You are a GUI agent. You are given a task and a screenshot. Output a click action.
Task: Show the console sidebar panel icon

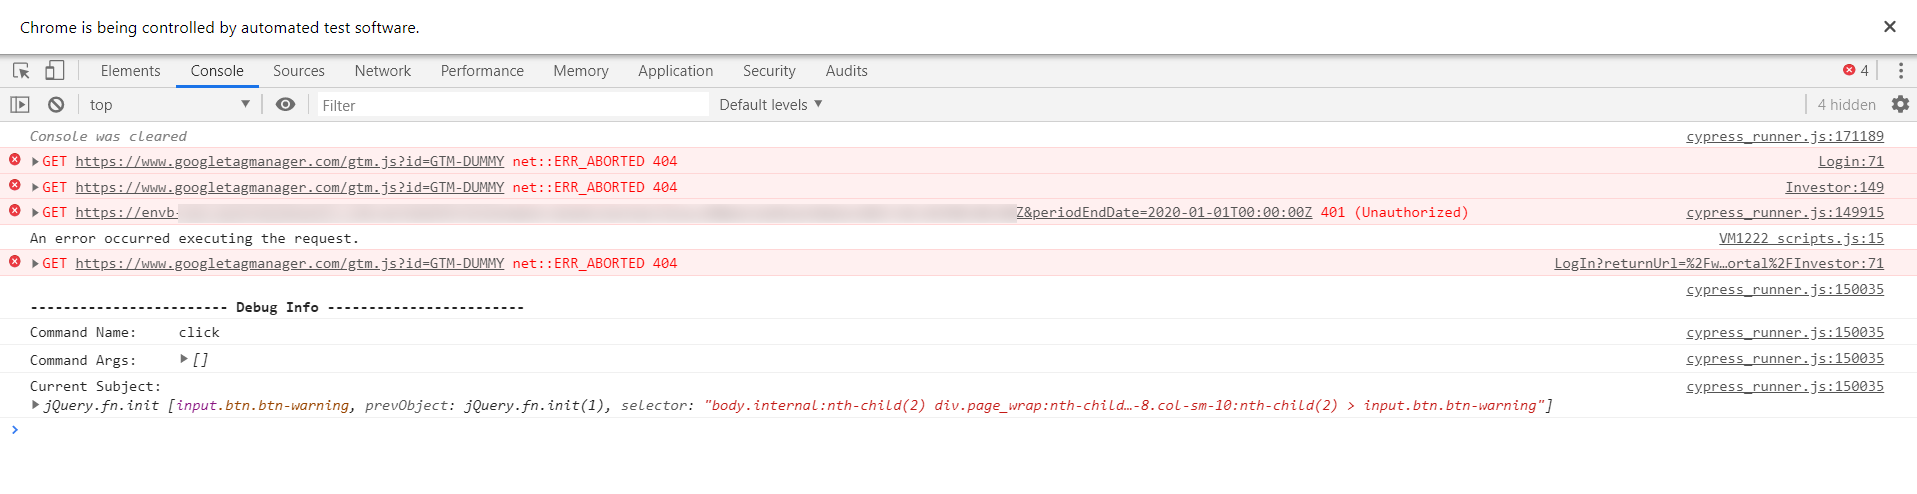click(x=20, y=105)
